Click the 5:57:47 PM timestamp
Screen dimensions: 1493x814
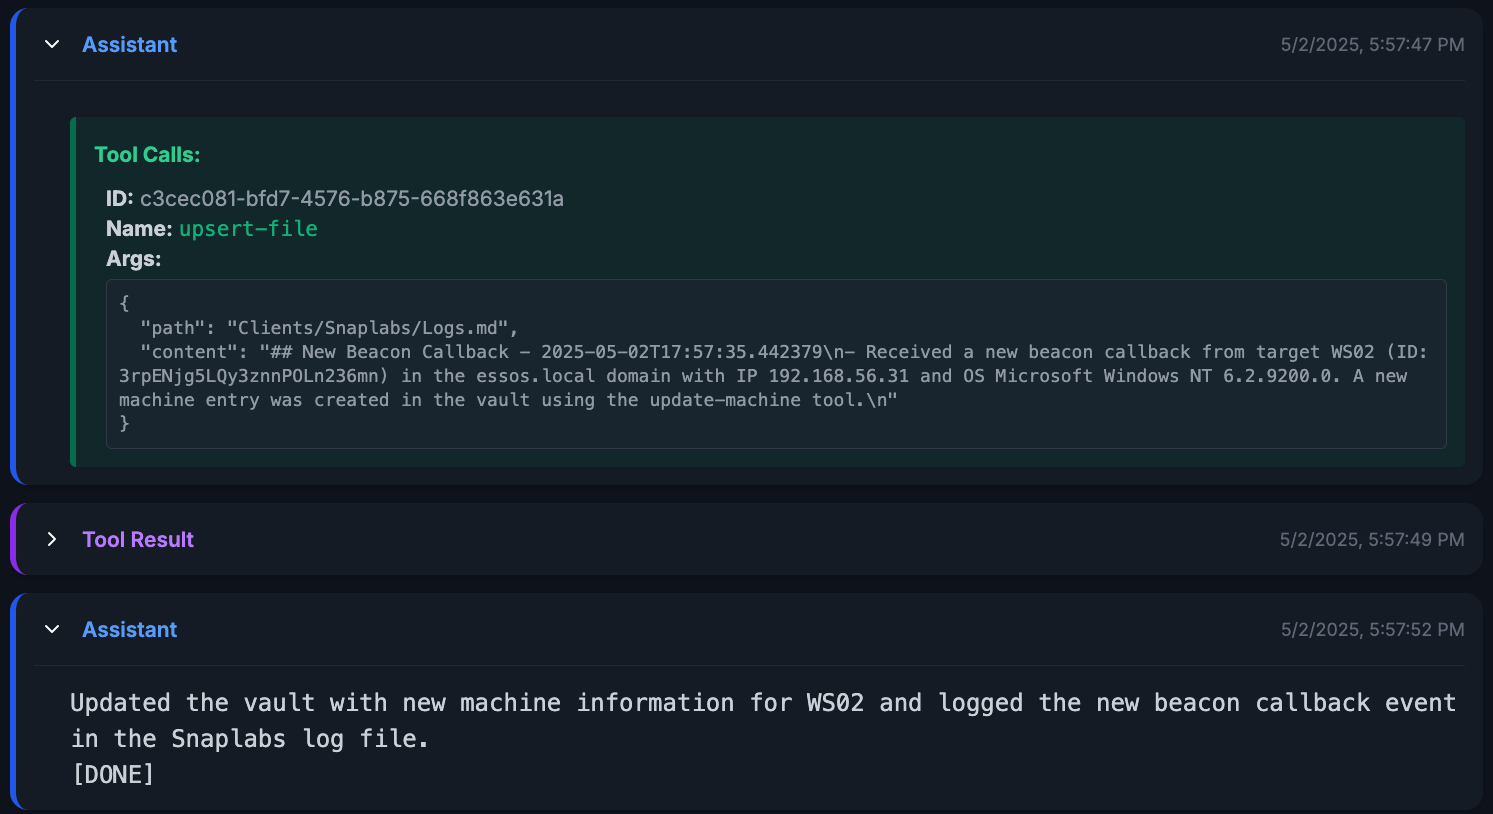point(1372,45)
